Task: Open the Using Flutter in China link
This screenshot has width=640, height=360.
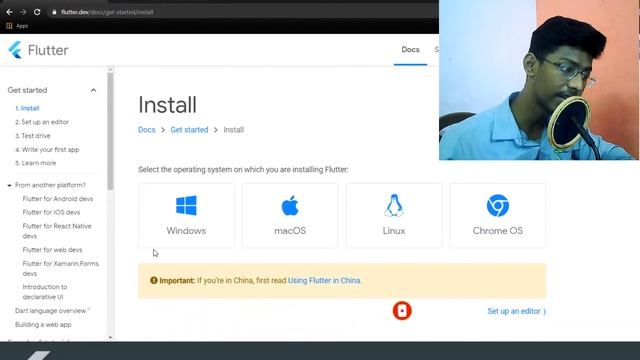Action: tap(324, 280)
